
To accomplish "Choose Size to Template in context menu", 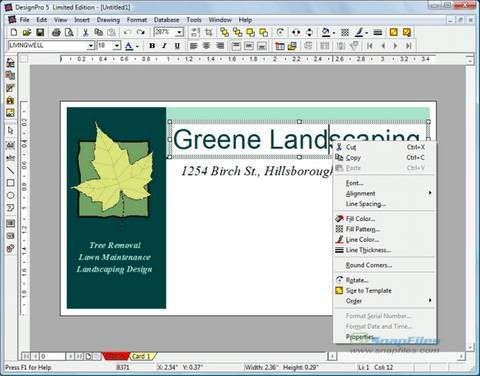I will [x=368, y=291].
